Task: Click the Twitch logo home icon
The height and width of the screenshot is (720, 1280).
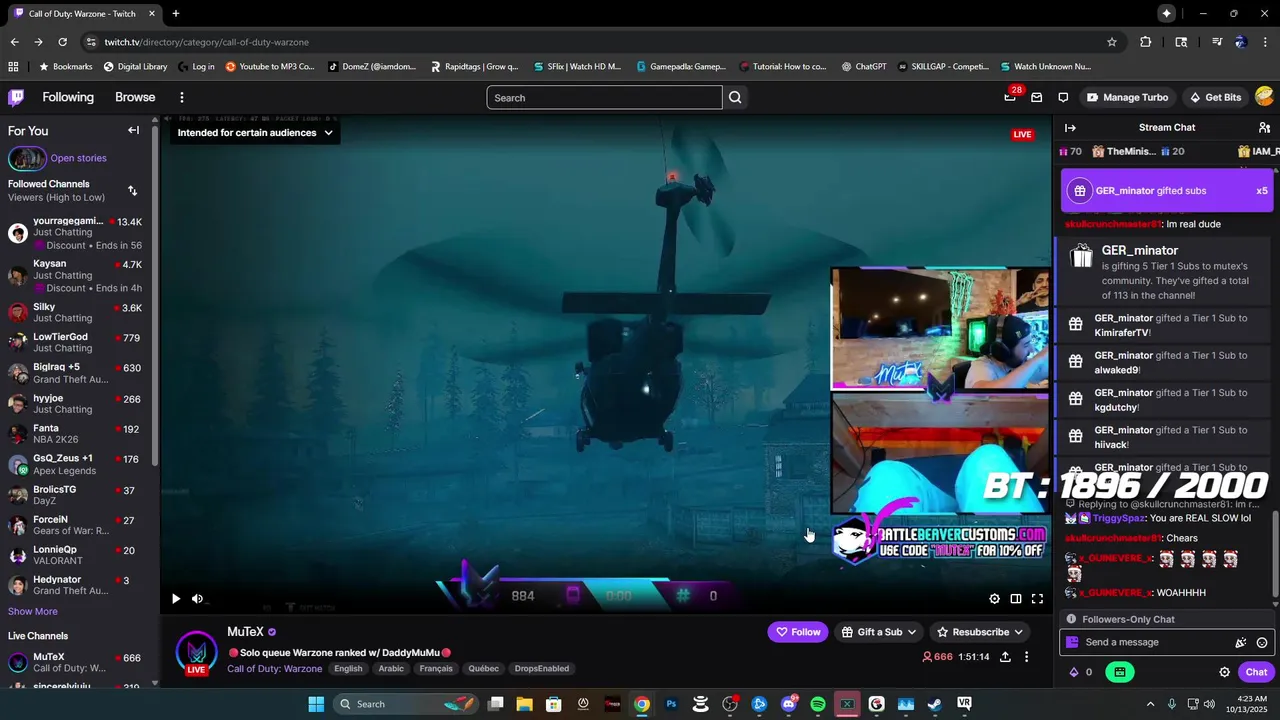Action: point(16,97)
